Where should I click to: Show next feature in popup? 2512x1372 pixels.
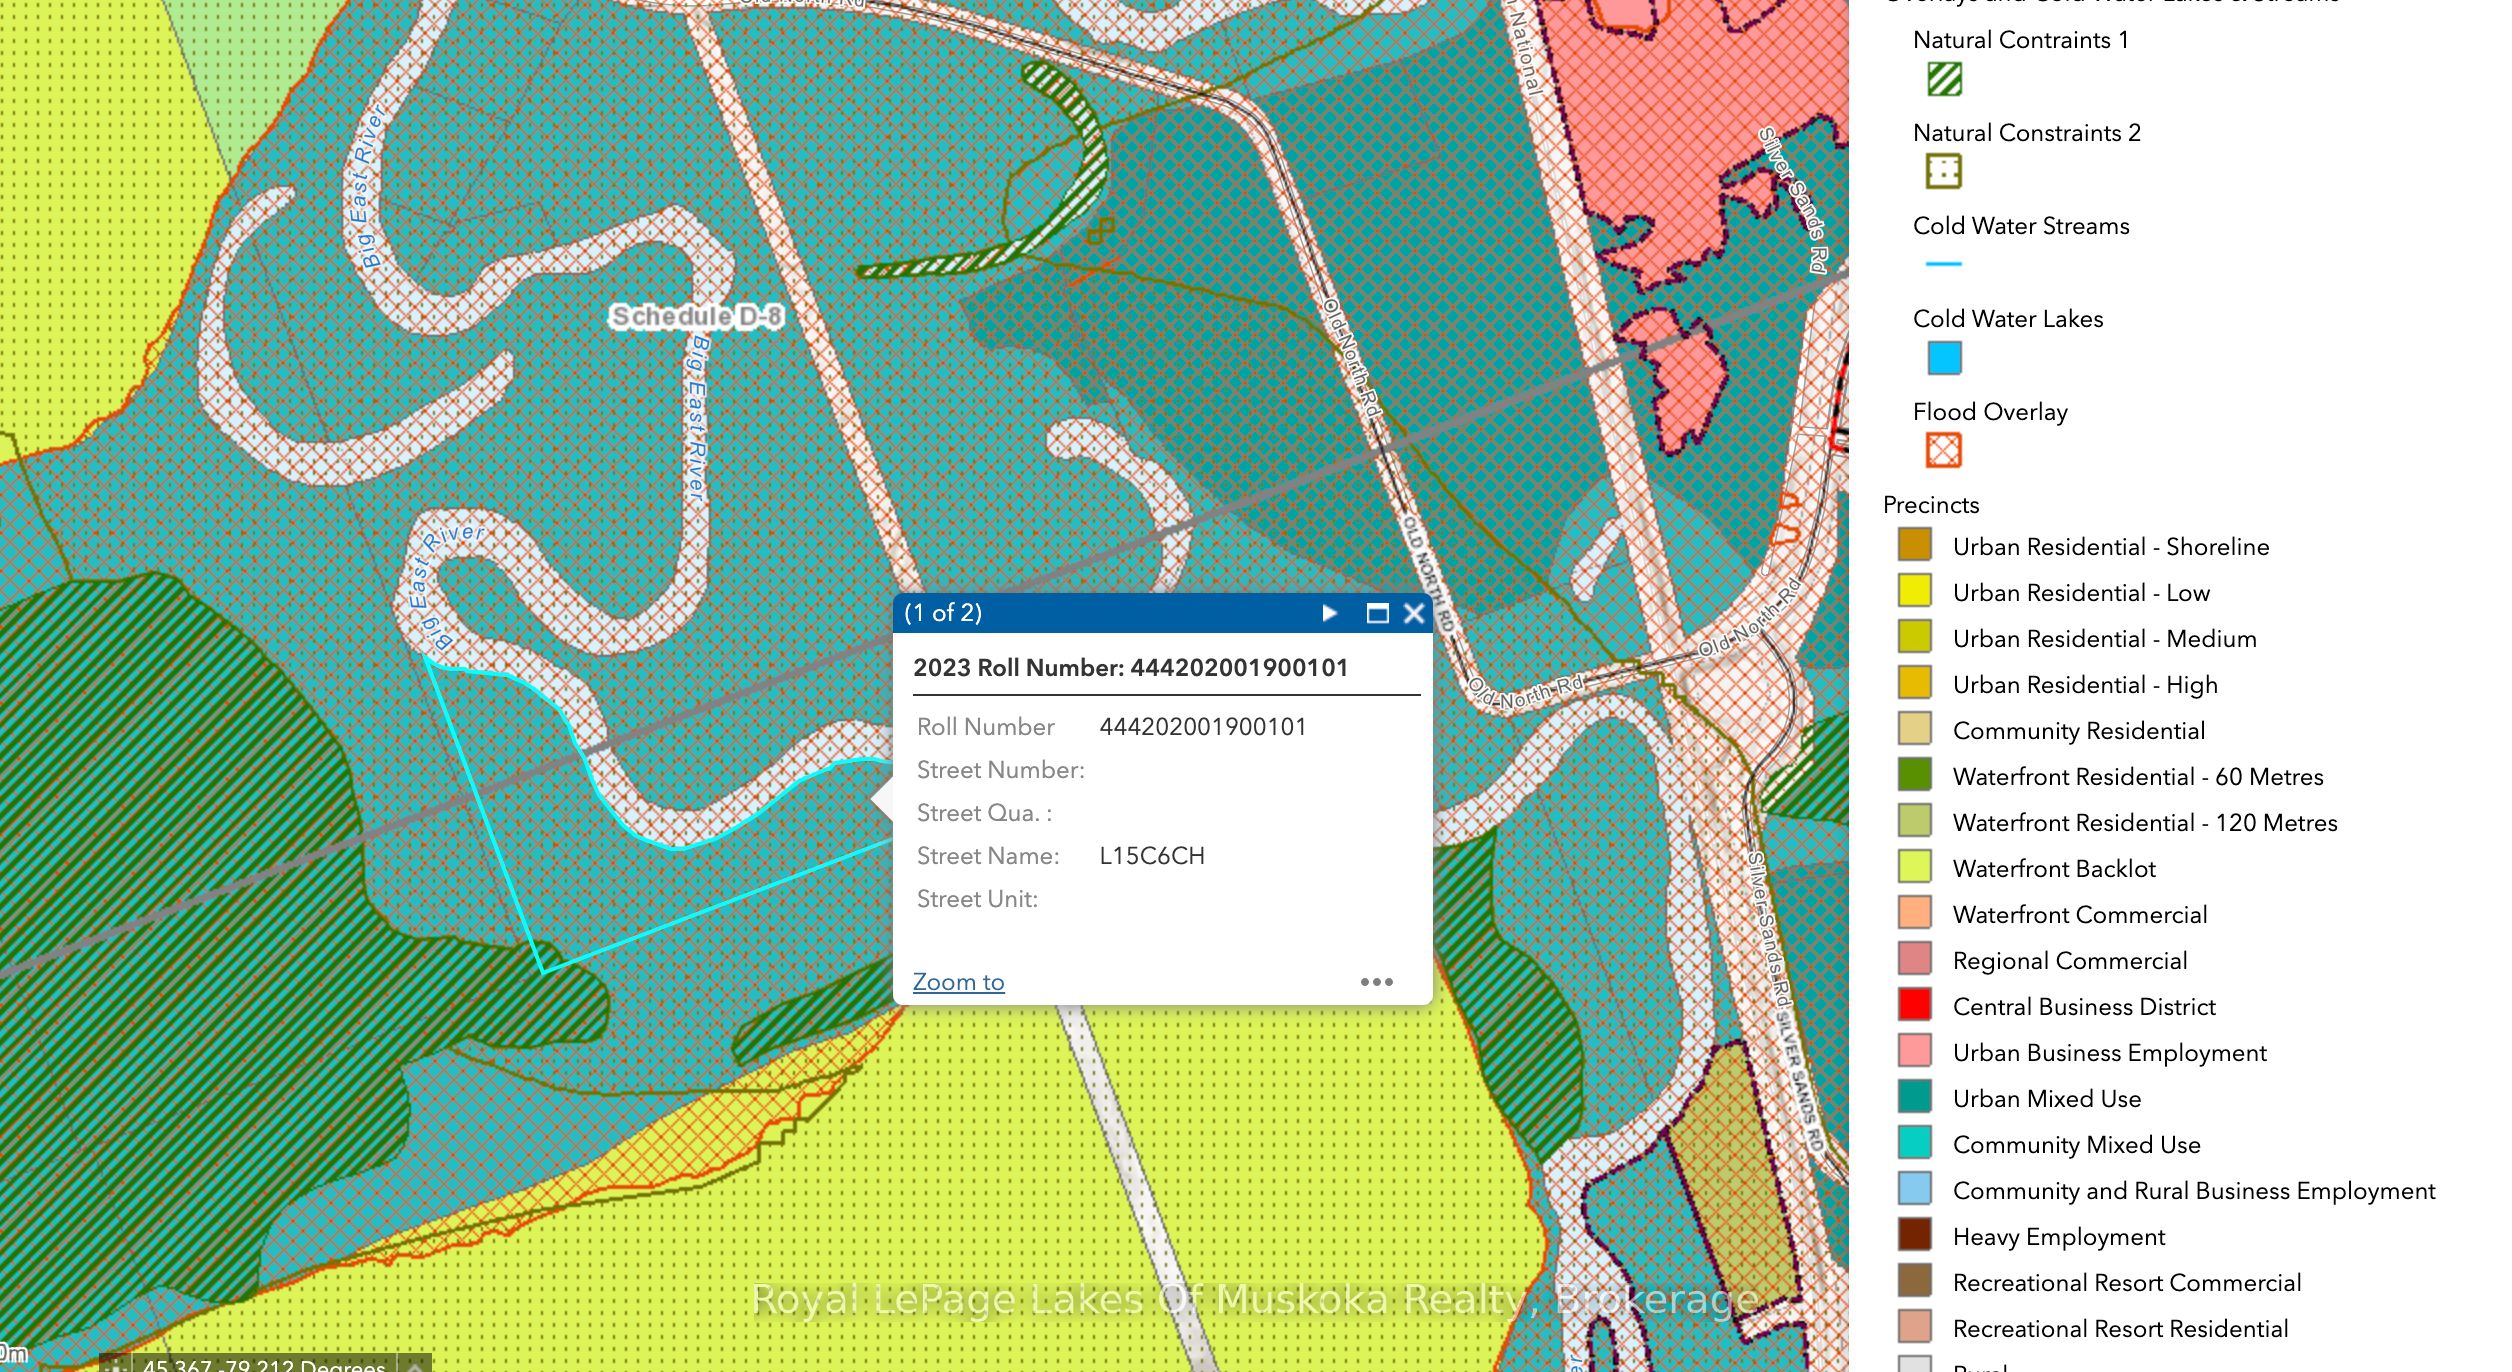click(x=1329, y=613)
